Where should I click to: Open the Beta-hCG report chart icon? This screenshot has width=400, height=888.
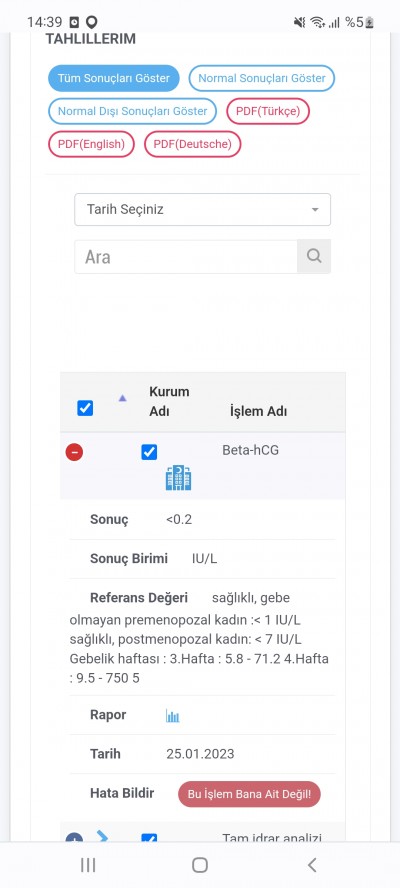(173, 716)
